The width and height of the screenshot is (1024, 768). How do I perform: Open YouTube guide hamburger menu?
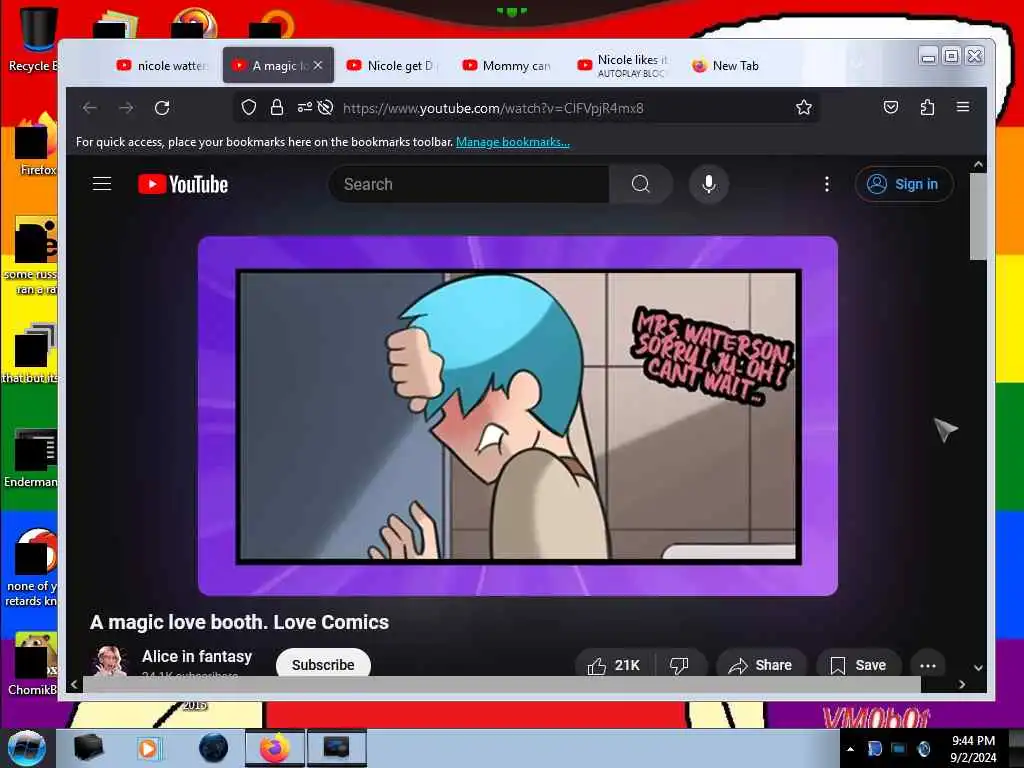102,184
